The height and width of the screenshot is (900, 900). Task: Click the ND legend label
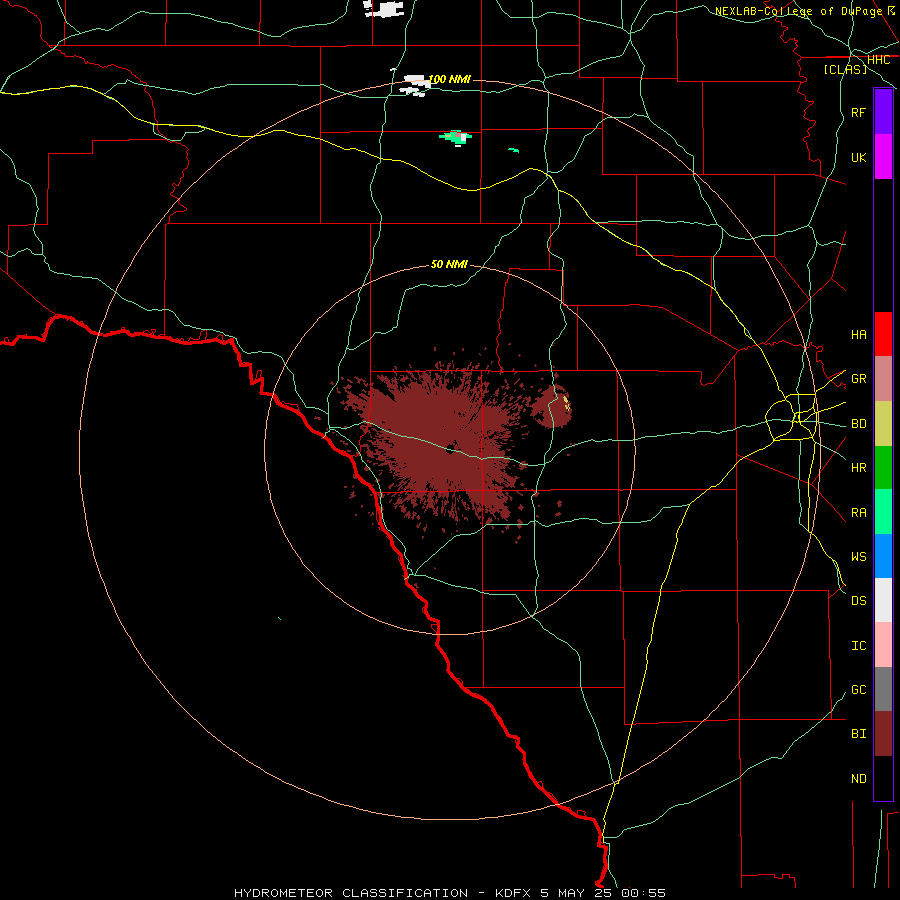coord(858,779)
